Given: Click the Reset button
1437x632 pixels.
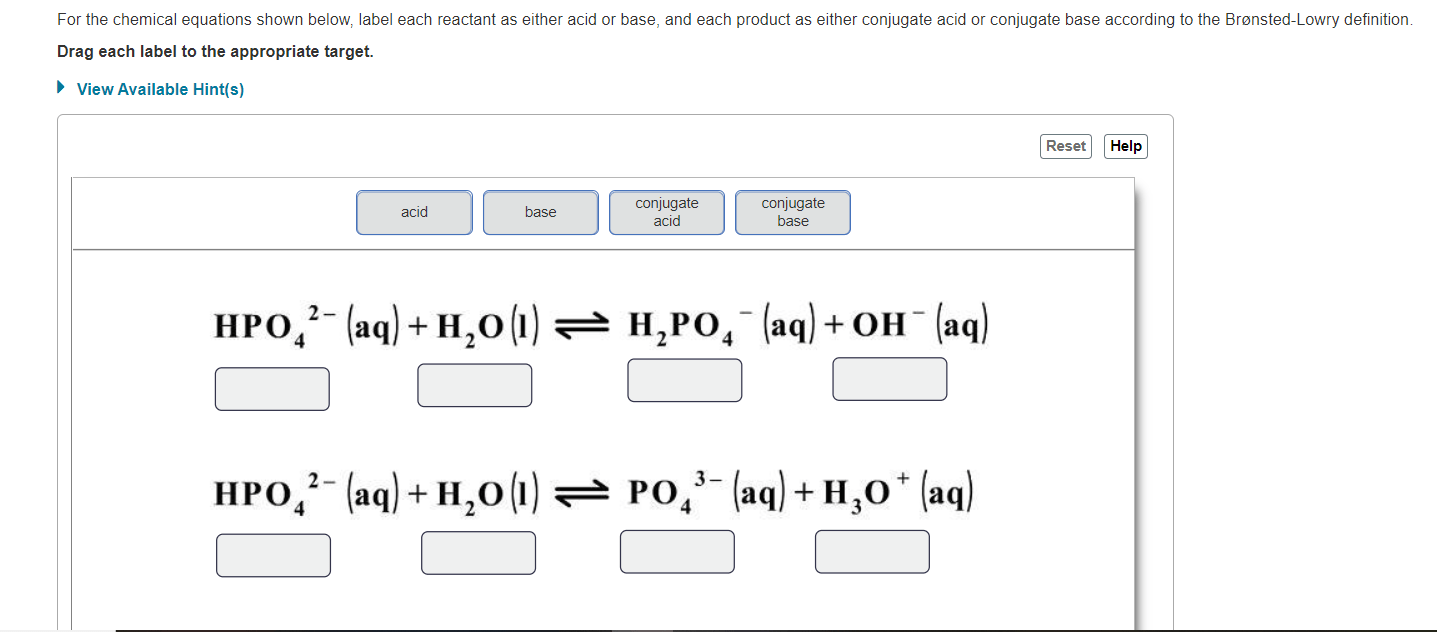Looking at the screenshot, I should pyautogui.click(x=1065, y=146).
